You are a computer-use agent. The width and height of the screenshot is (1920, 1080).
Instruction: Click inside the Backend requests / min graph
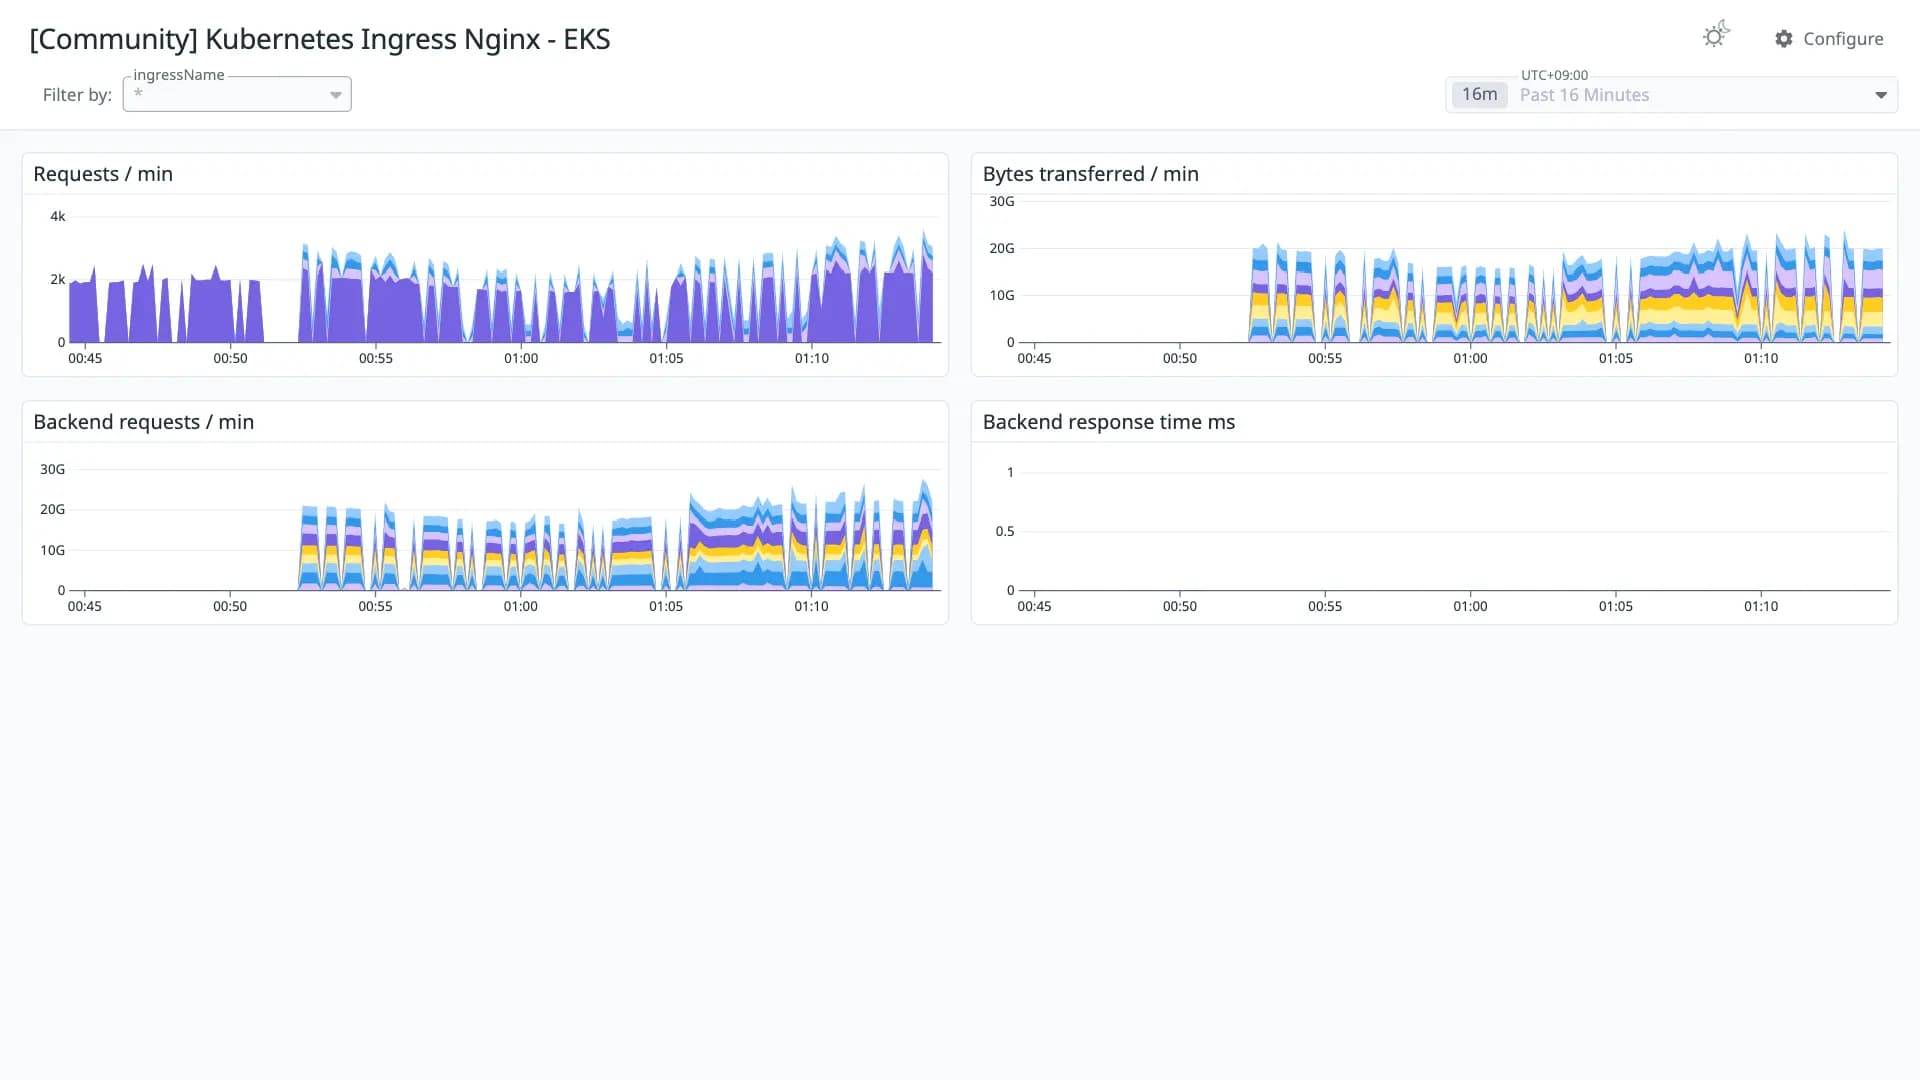pos(504,528)
